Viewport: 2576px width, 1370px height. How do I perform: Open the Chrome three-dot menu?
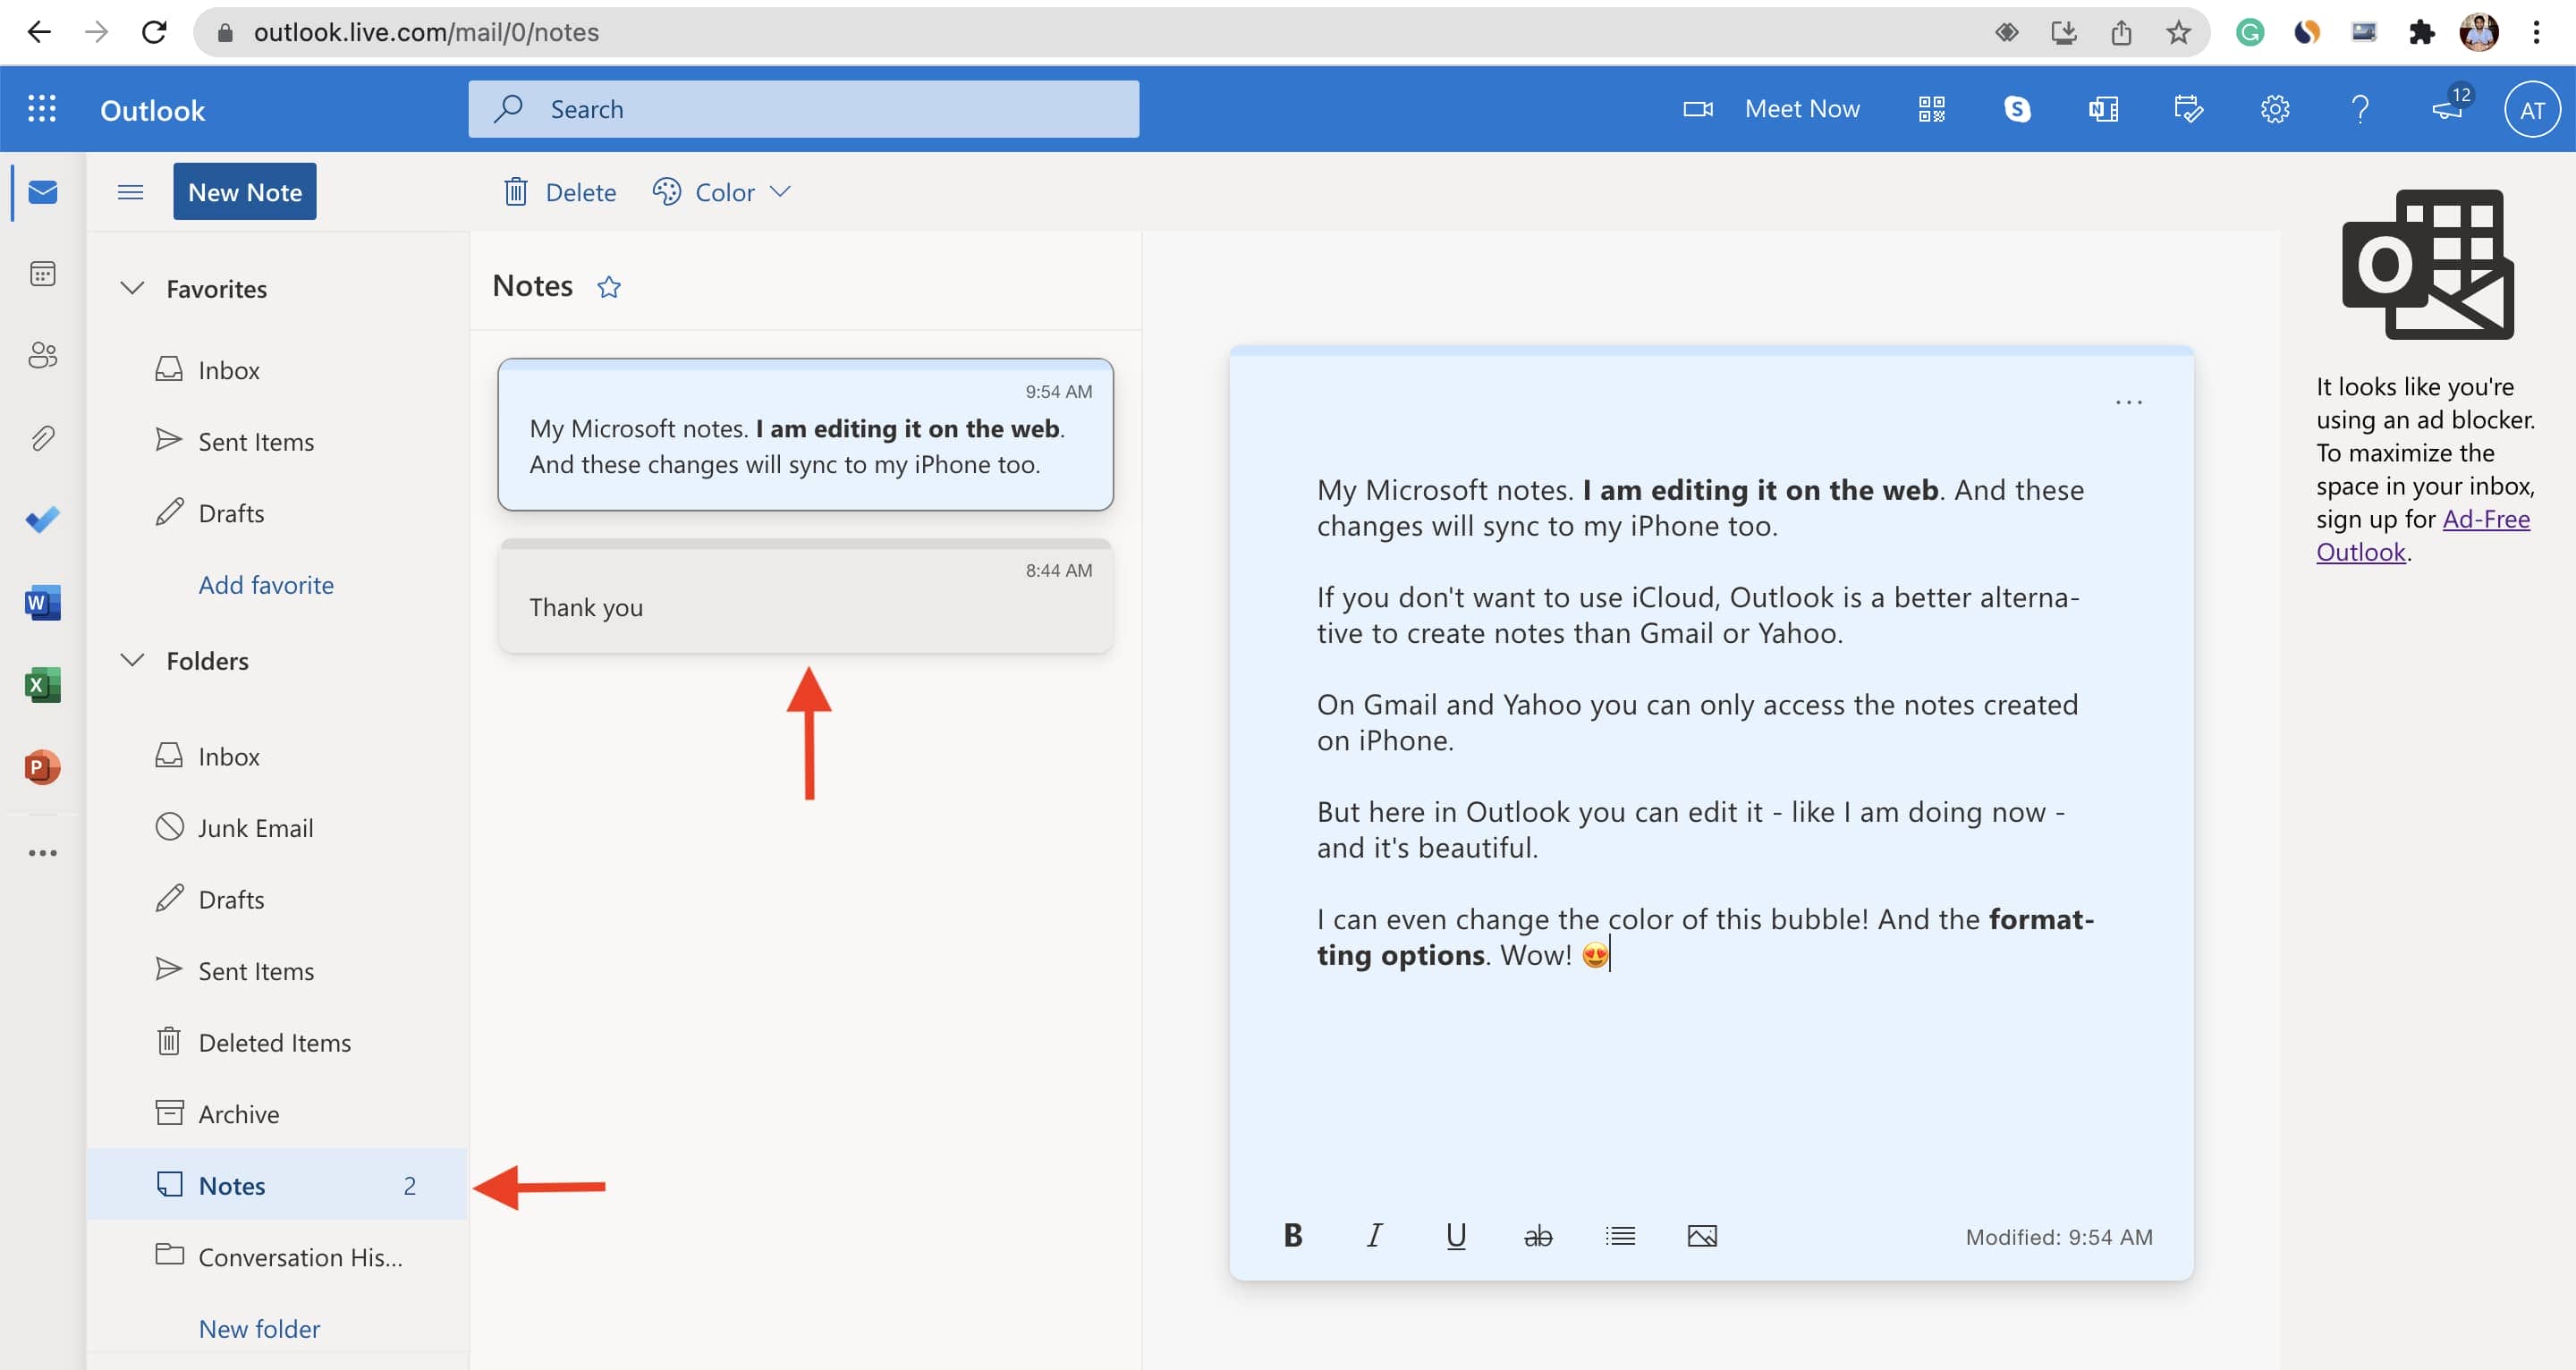click(x=2536, y=32)
